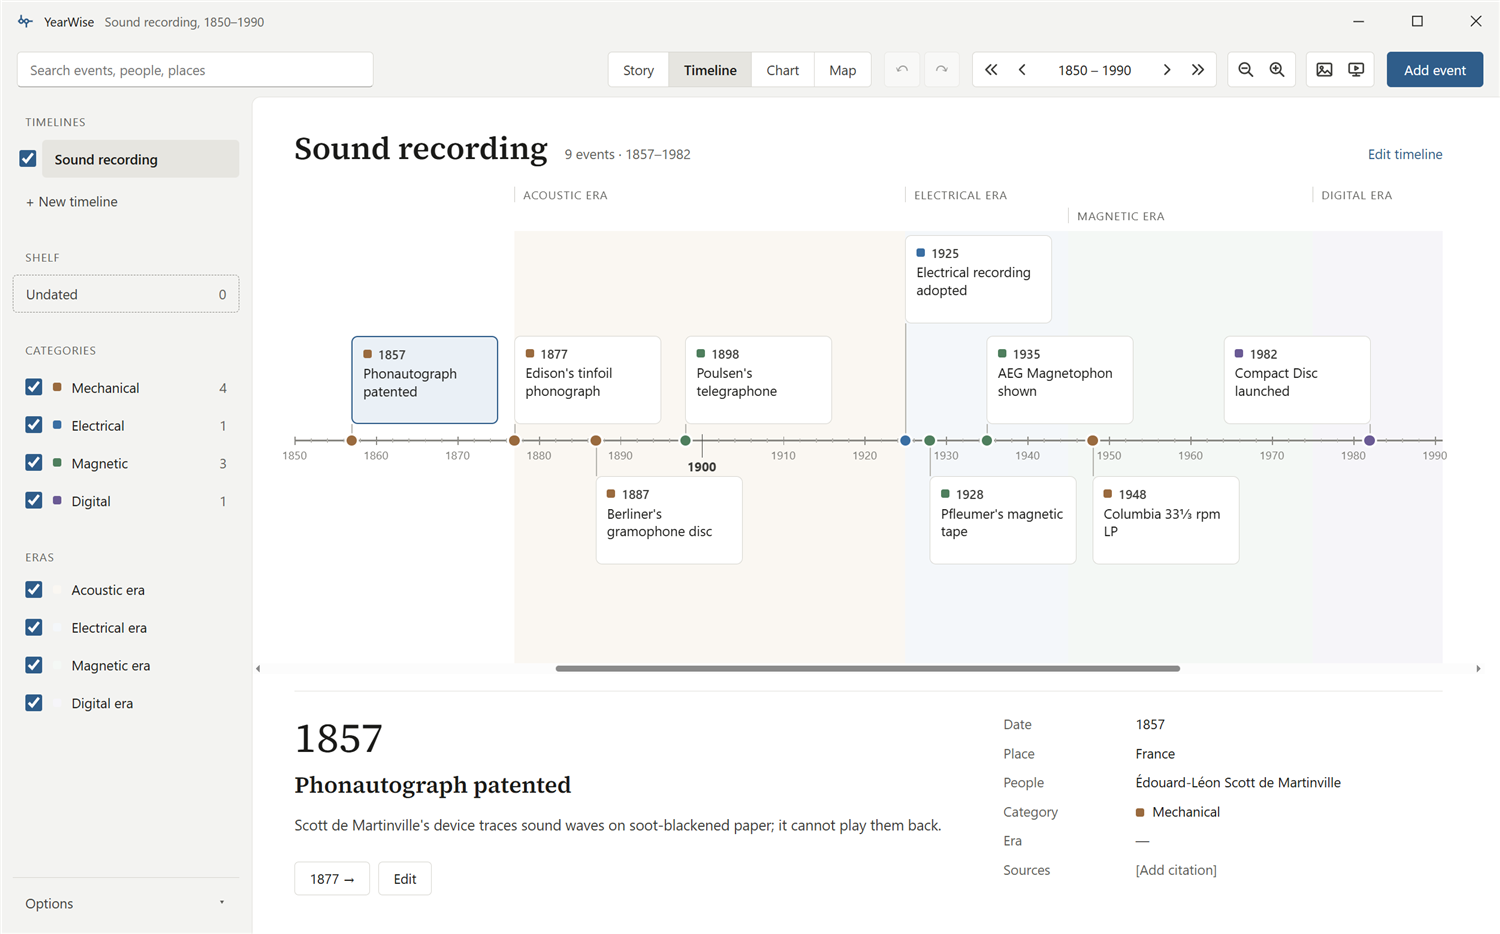Select the 1887 Berliner's gramophone disc card
Screen dimensions: 1500x934
click(669, 520)
